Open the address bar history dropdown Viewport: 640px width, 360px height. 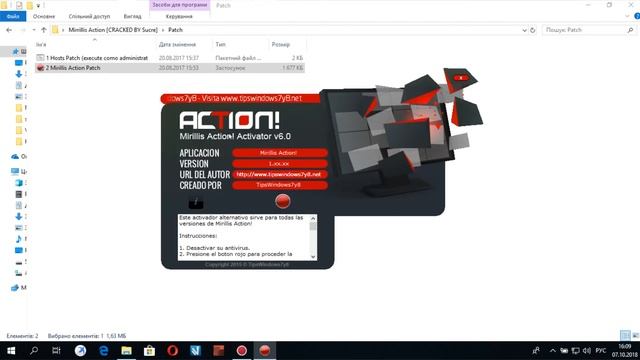(x=524, y=30)
